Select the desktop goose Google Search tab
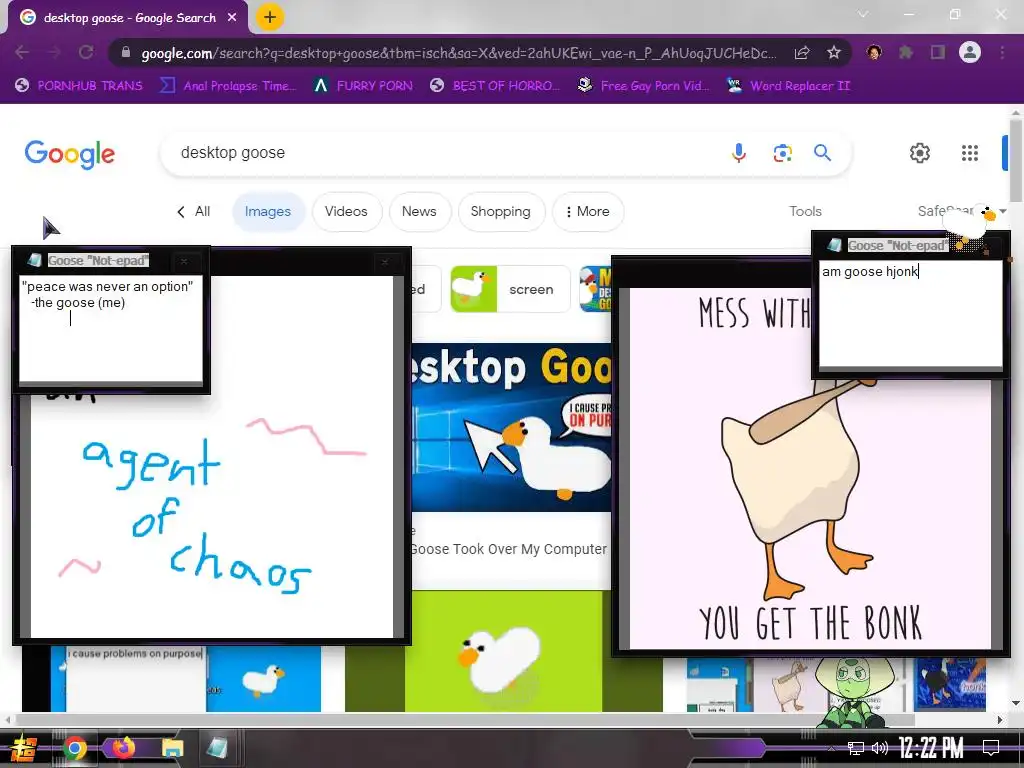The height and width of the screenshot is (768, 1024). click(x=128, y=18)
